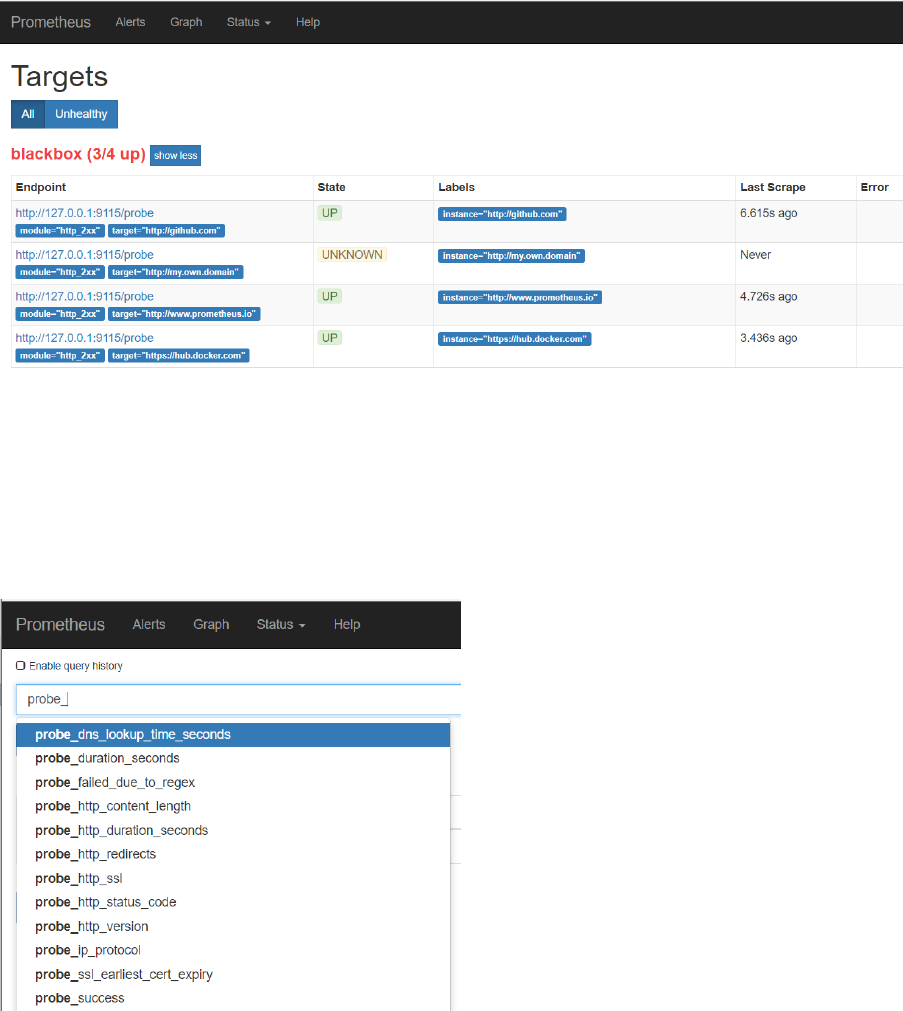The width and height of the screenshot is (903, 1011).
Task: Select probe_ssl_earliest_cert_expiry suggestion
Action: pyautogui.click(x=233, y=974)
